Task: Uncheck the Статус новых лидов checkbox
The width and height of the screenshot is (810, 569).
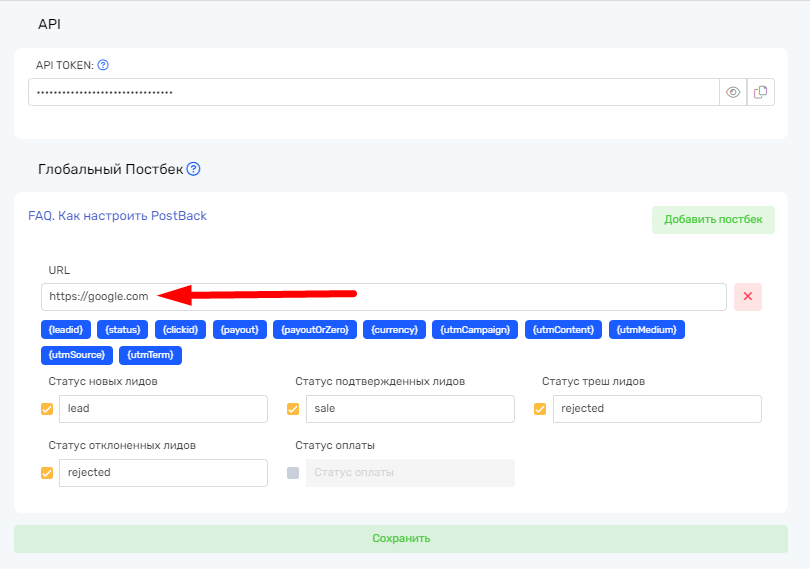Action: pos(47,409)
